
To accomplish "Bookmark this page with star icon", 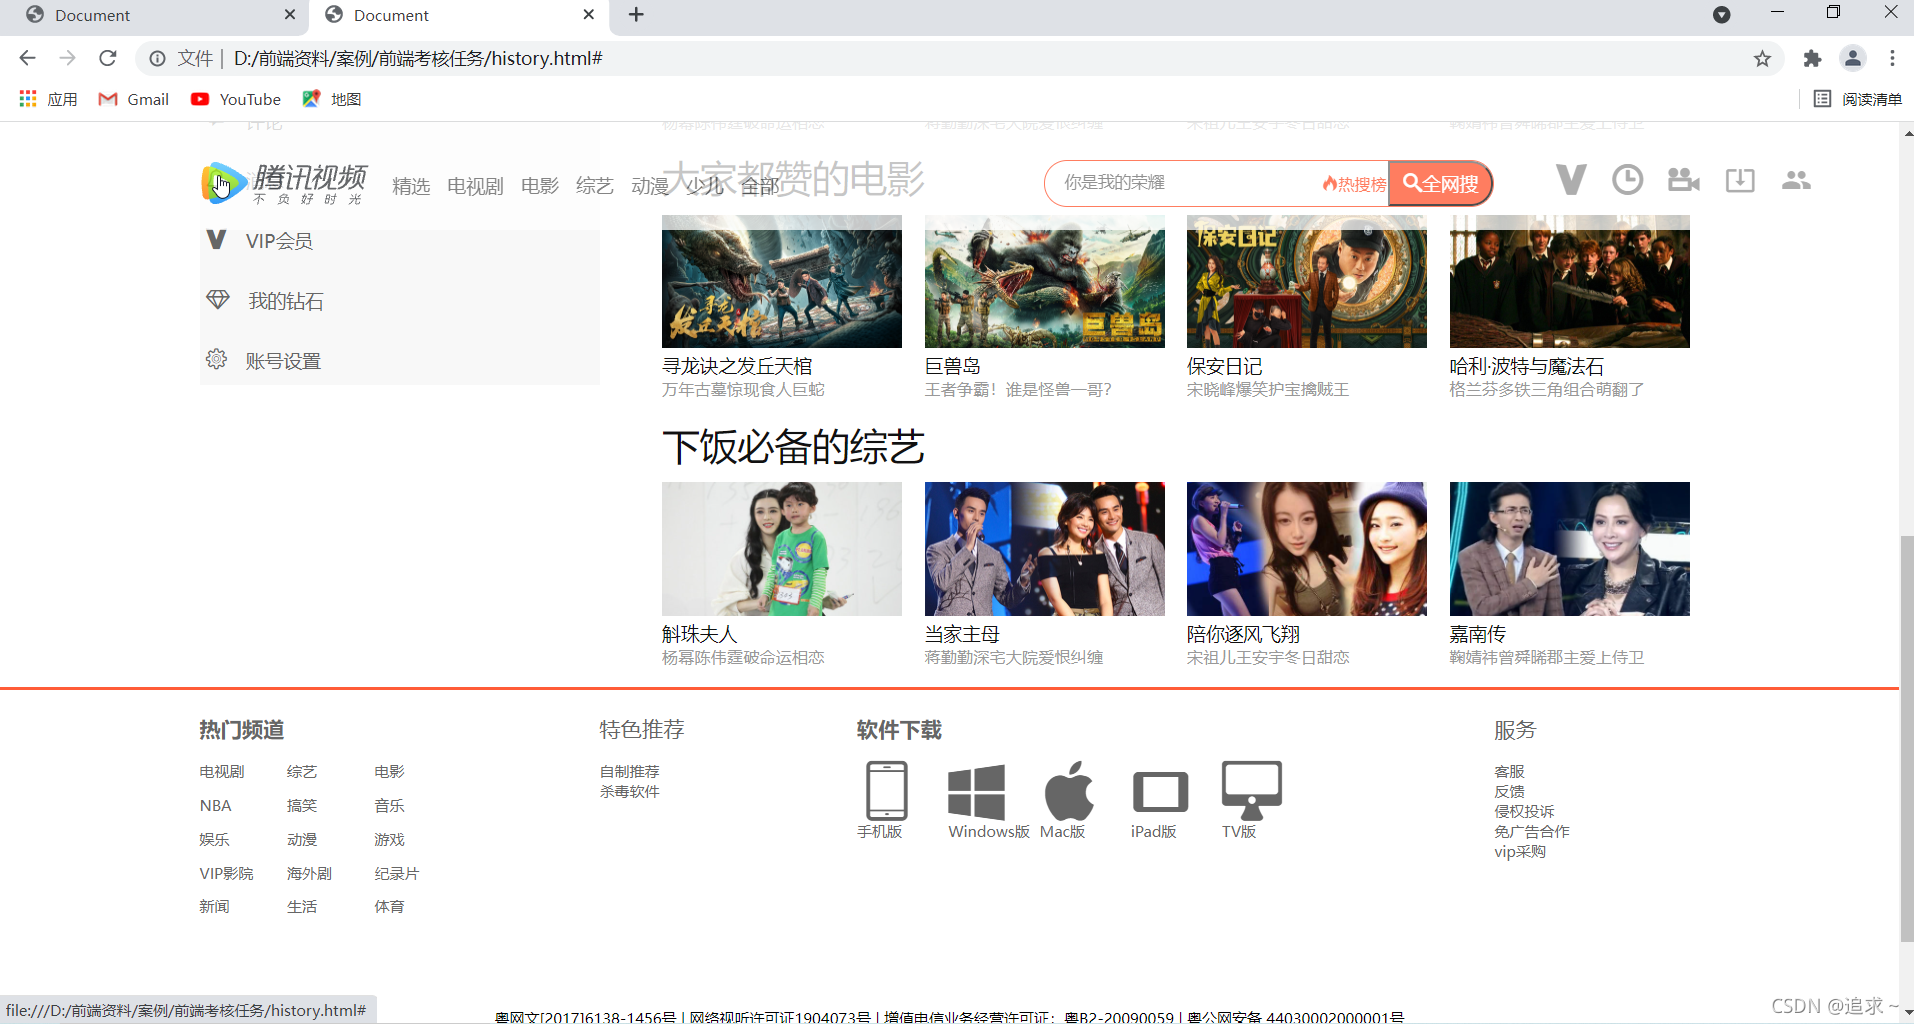I will click(x=1762, y=58).
